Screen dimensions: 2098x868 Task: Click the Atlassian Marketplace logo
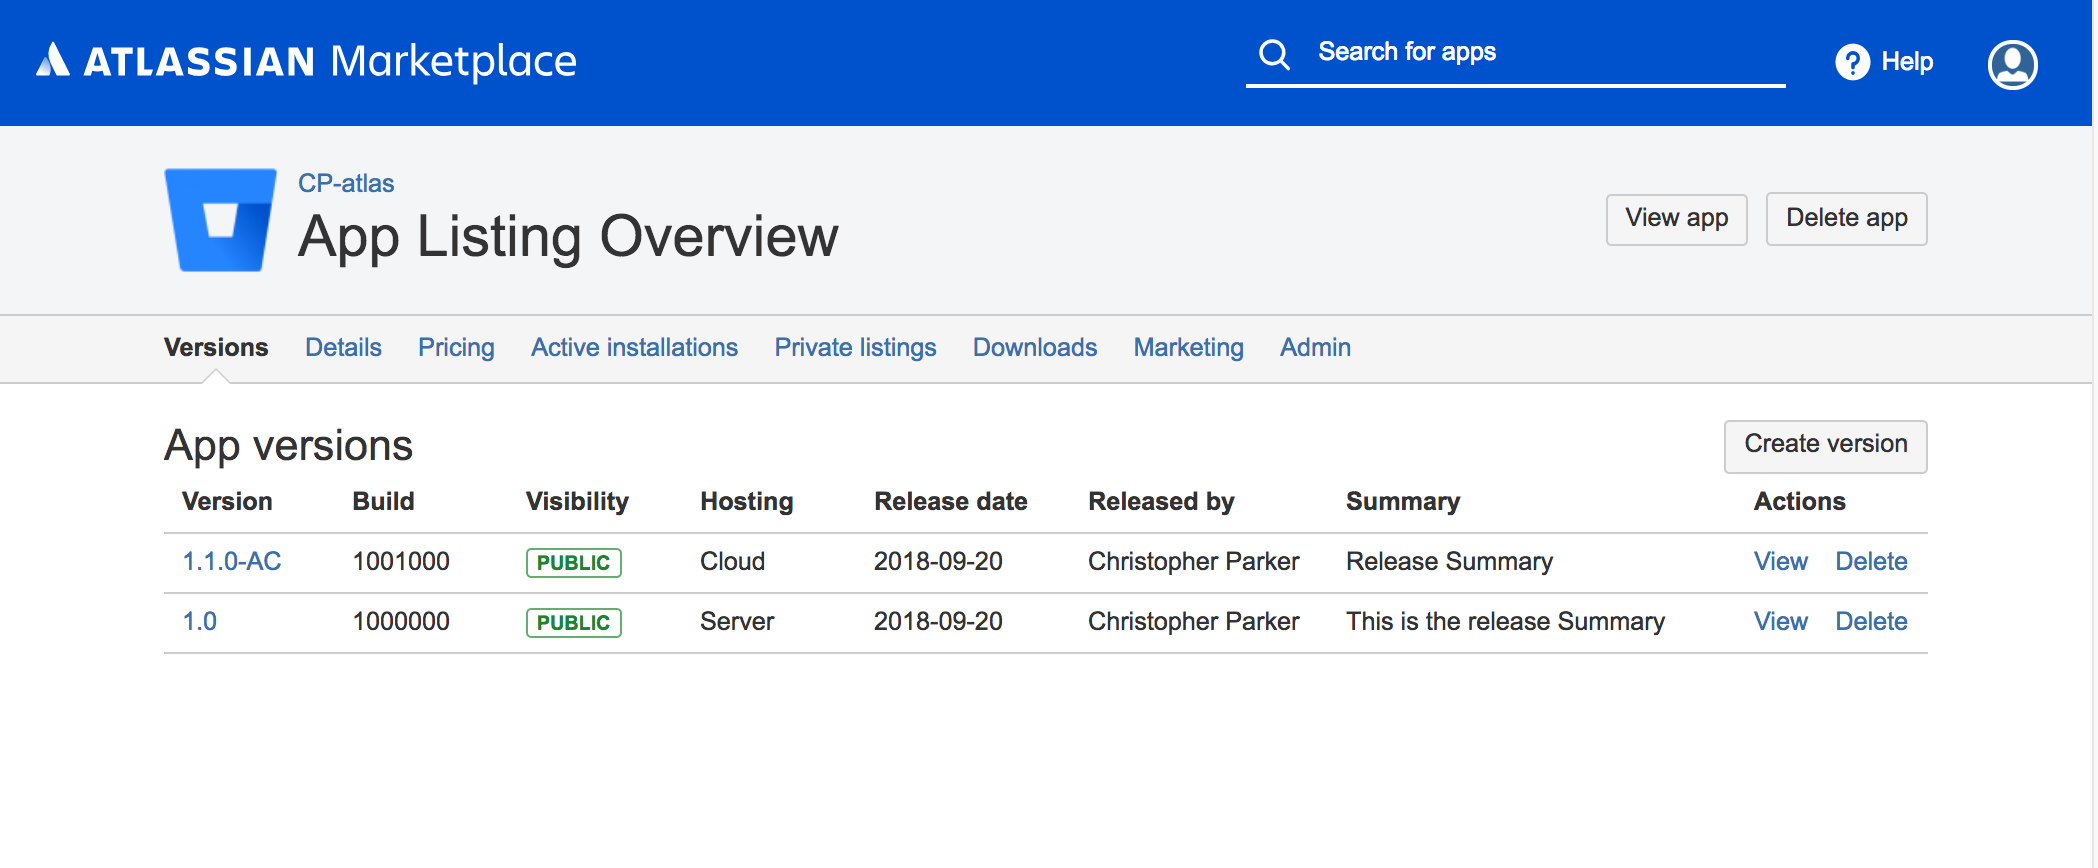point(306,62)
